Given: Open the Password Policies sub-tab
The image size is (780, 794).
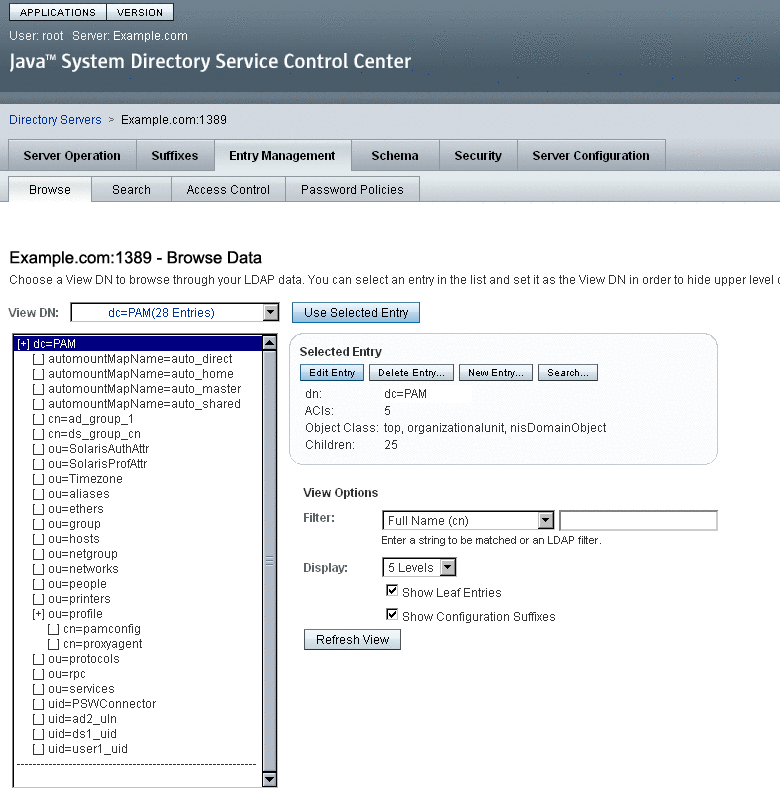Looking at the screenshot, I should [352, 189].
